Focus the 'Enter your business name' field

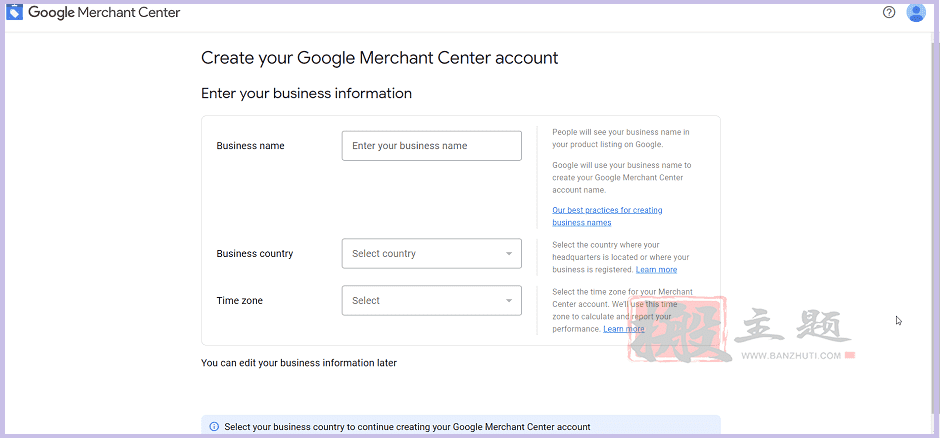click(431, 146)
